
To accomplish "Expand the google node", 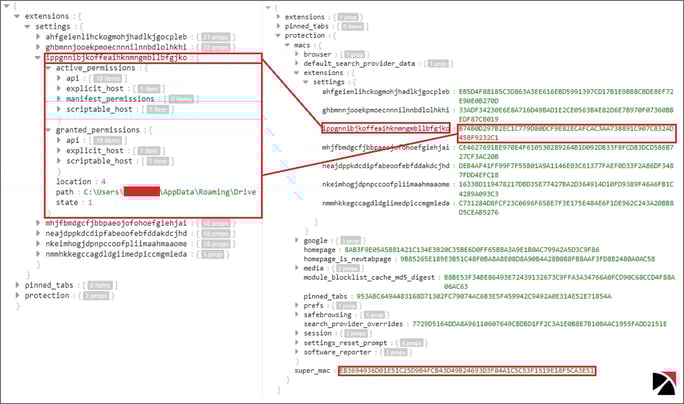I will click(299, 241).
